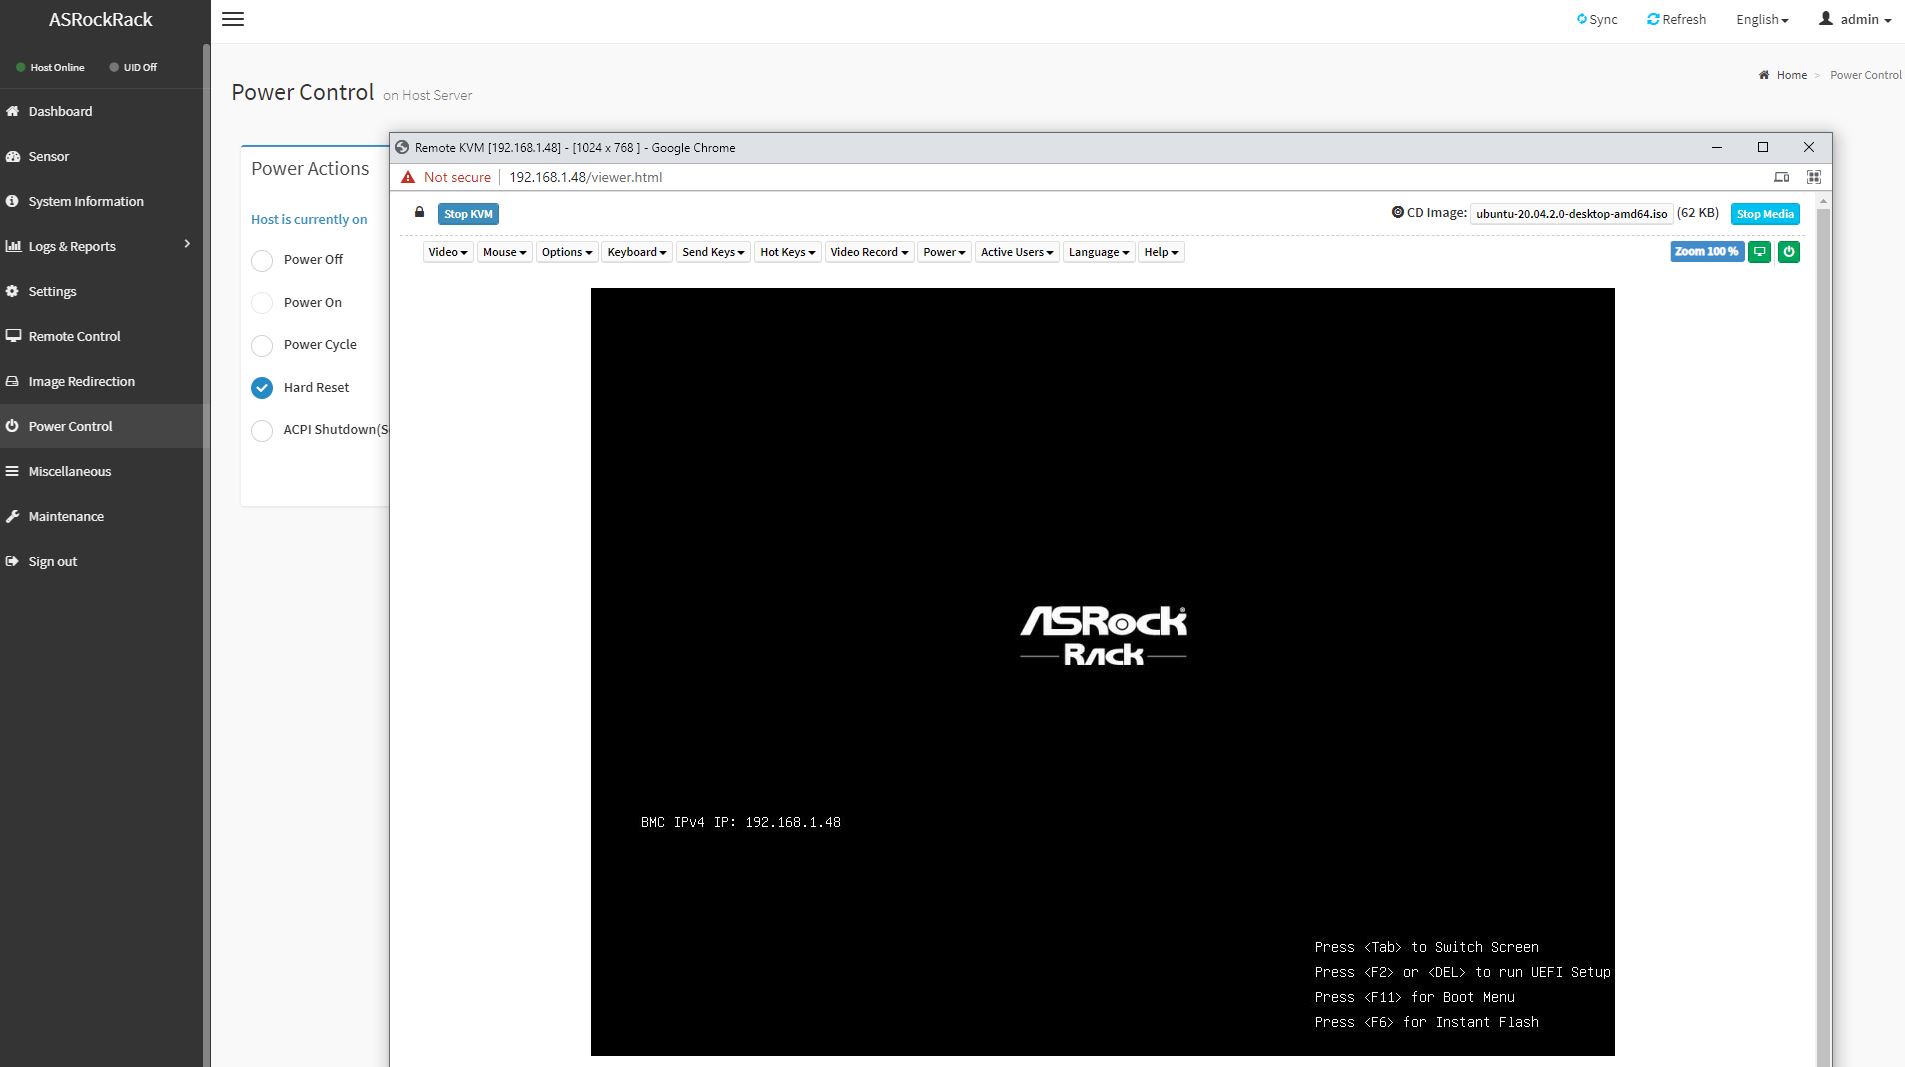Open the Active Users dropdown
This screenshot has height=1067, width=1905.
[1017, 252]
